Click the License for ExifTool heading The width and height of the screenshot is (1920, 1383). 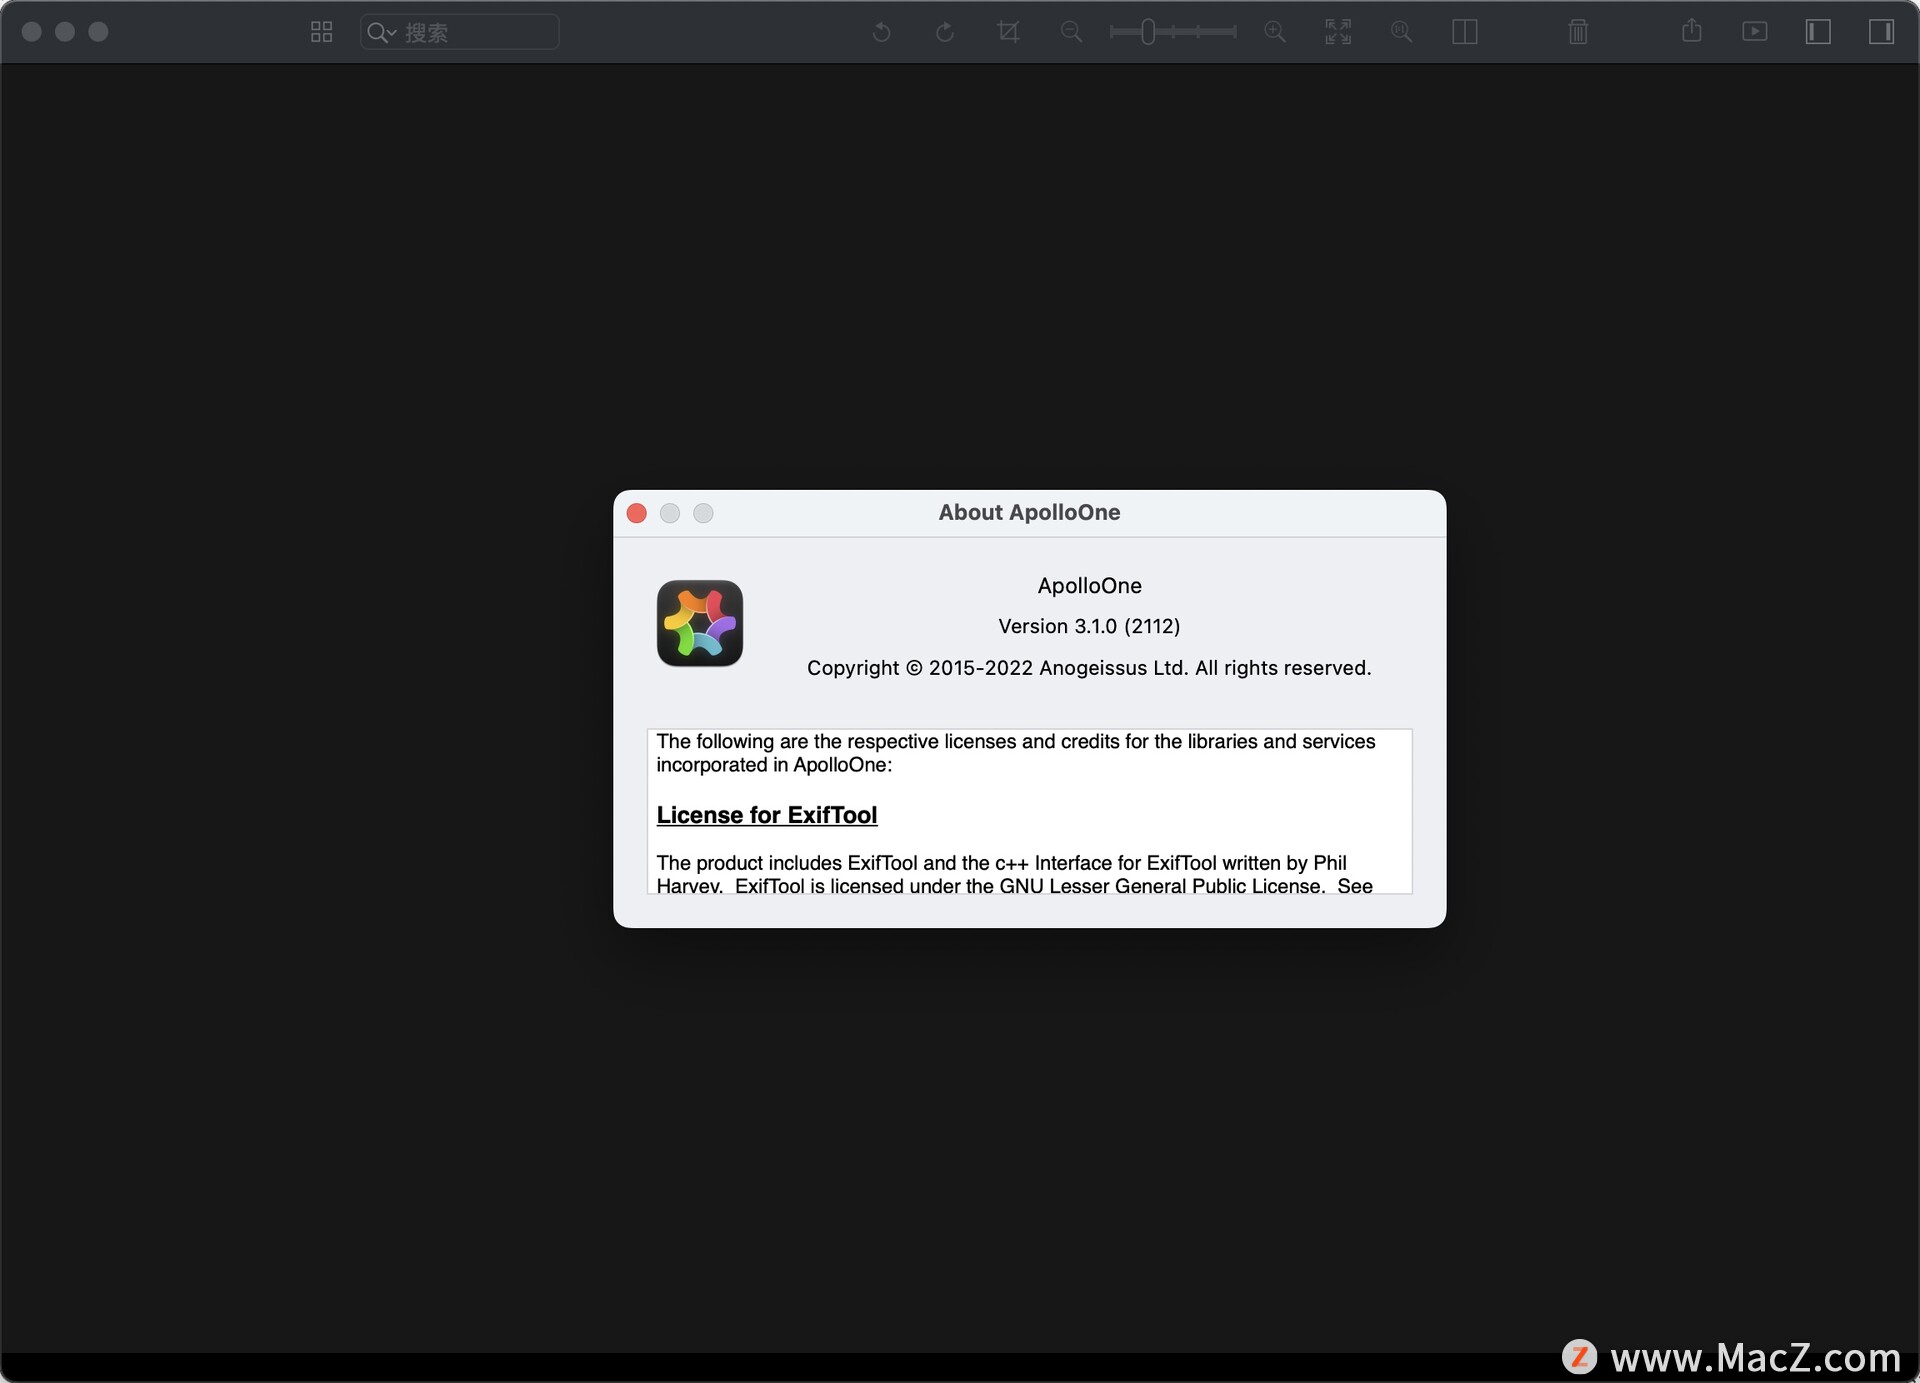tap(767, 815)
